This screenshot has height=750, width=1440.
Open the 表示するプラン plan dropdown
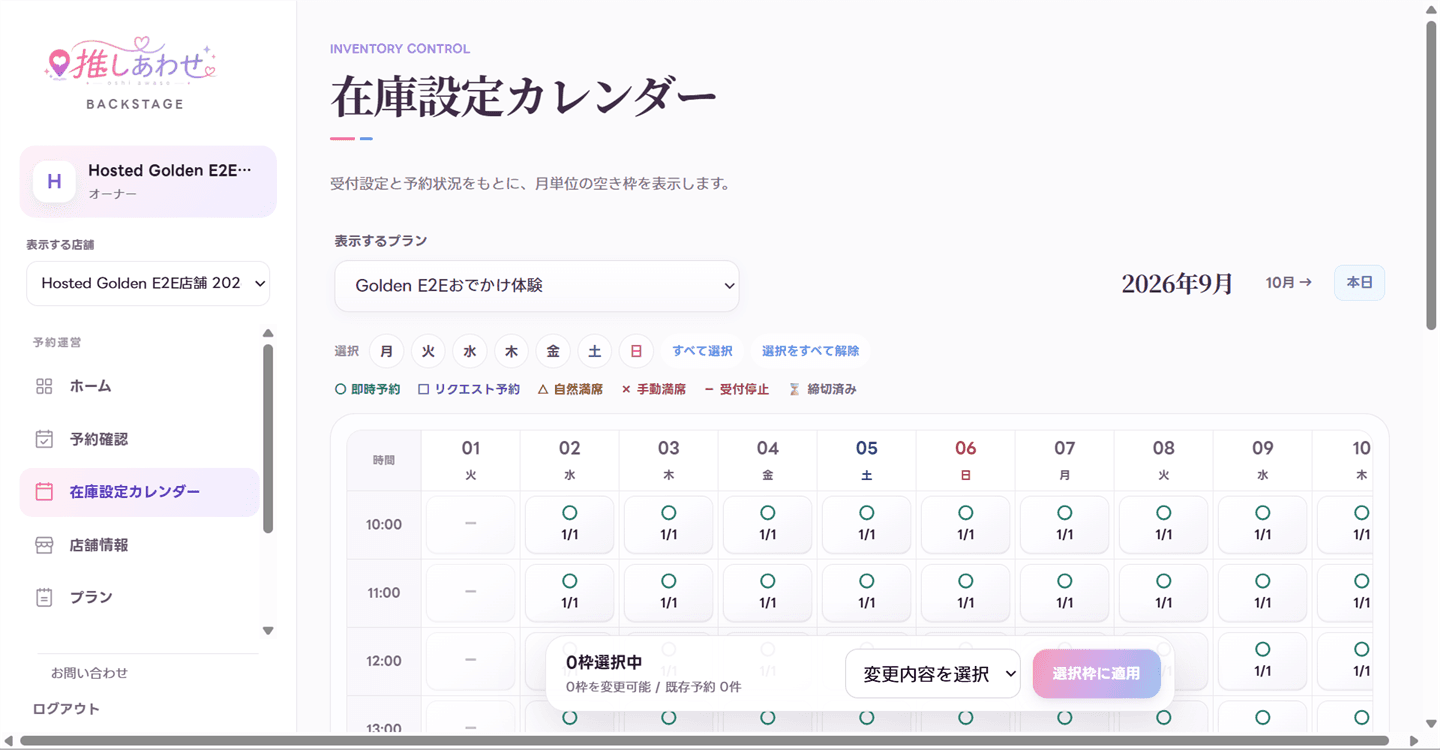(x=537, y=286)
